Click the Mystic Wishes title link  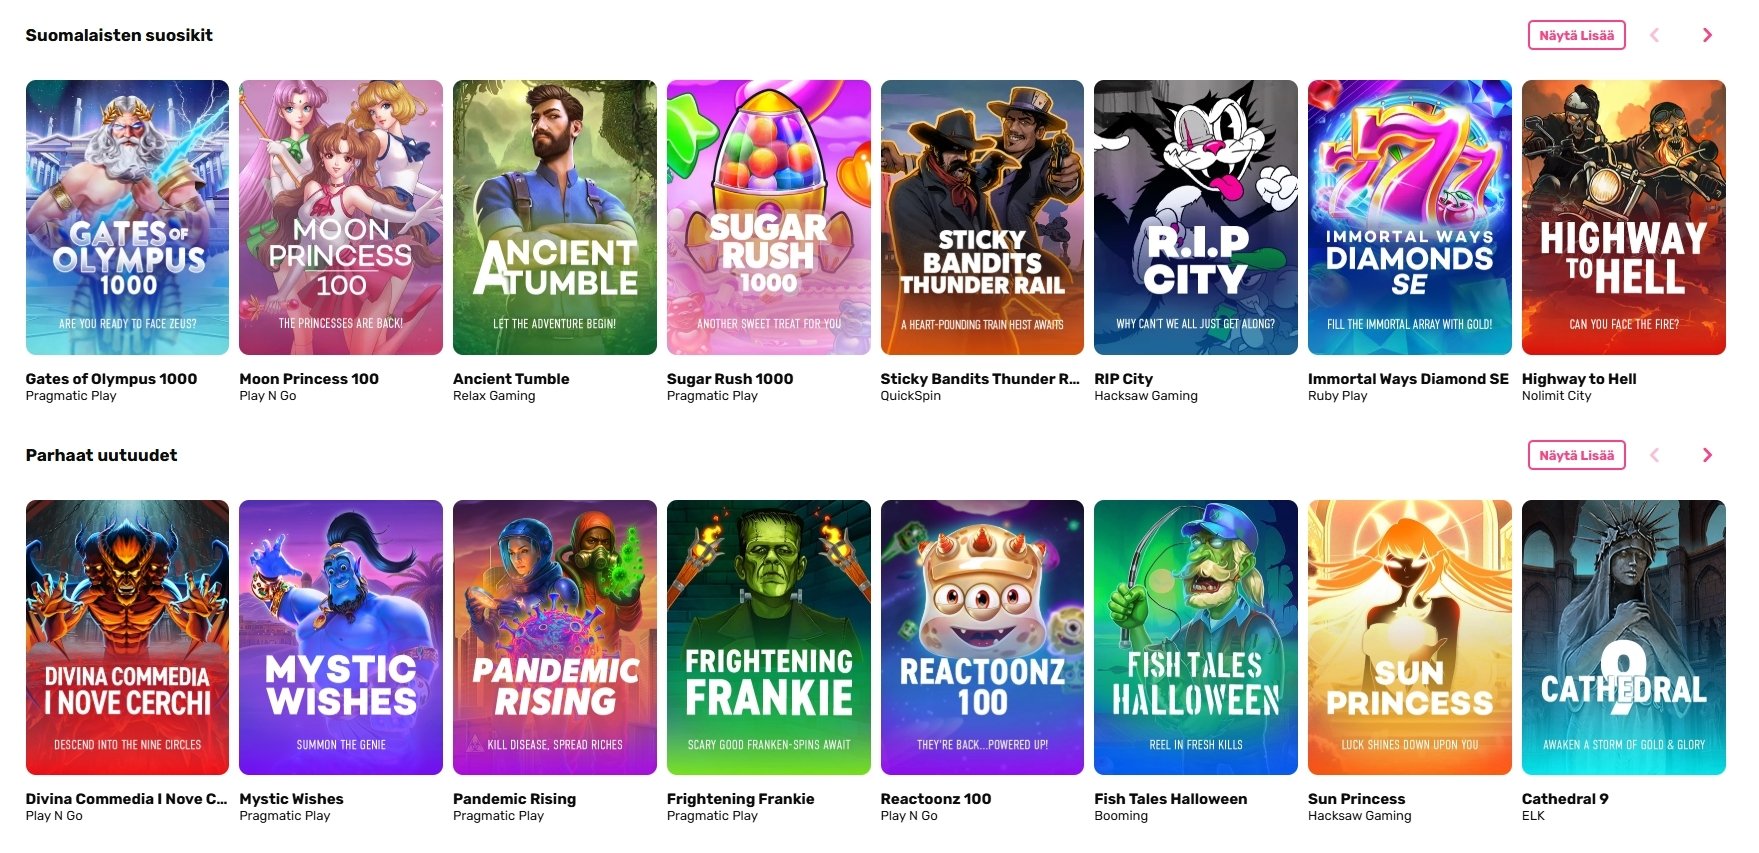tap(291, 799)
